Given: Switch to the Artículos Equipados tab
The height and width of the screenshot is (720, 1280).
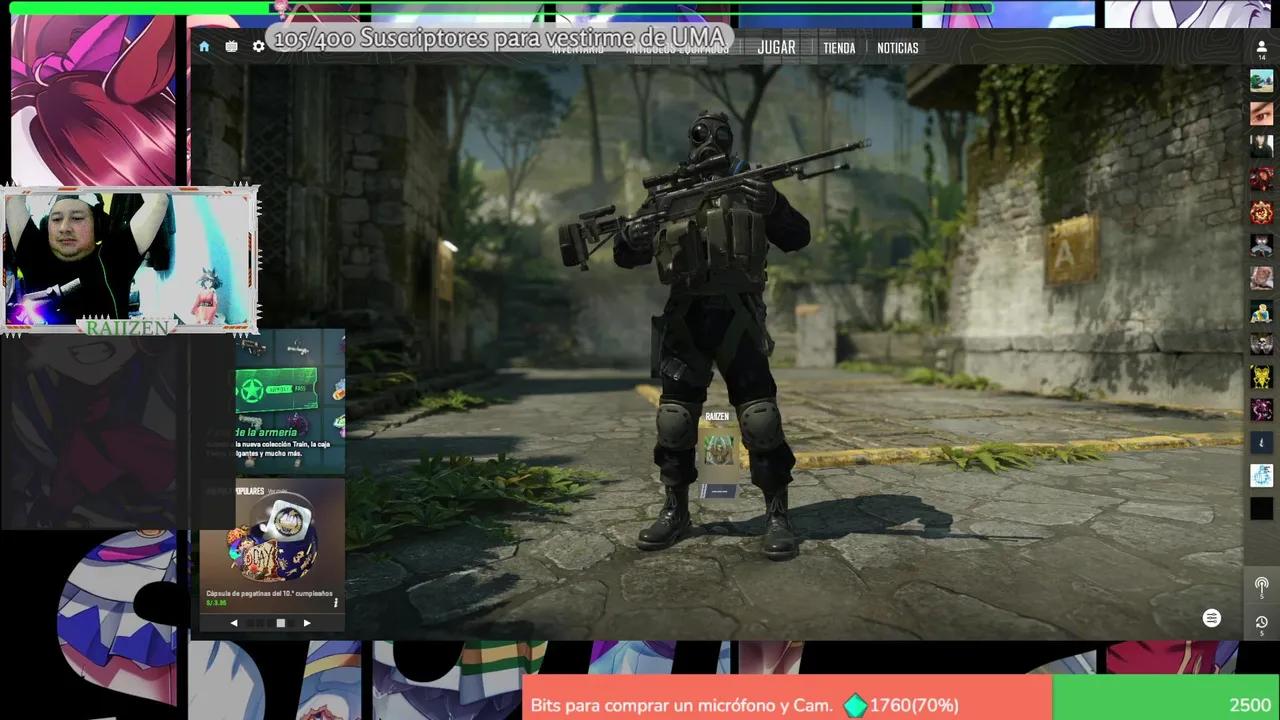Looking at the screenshot, I should coord(678,50).
